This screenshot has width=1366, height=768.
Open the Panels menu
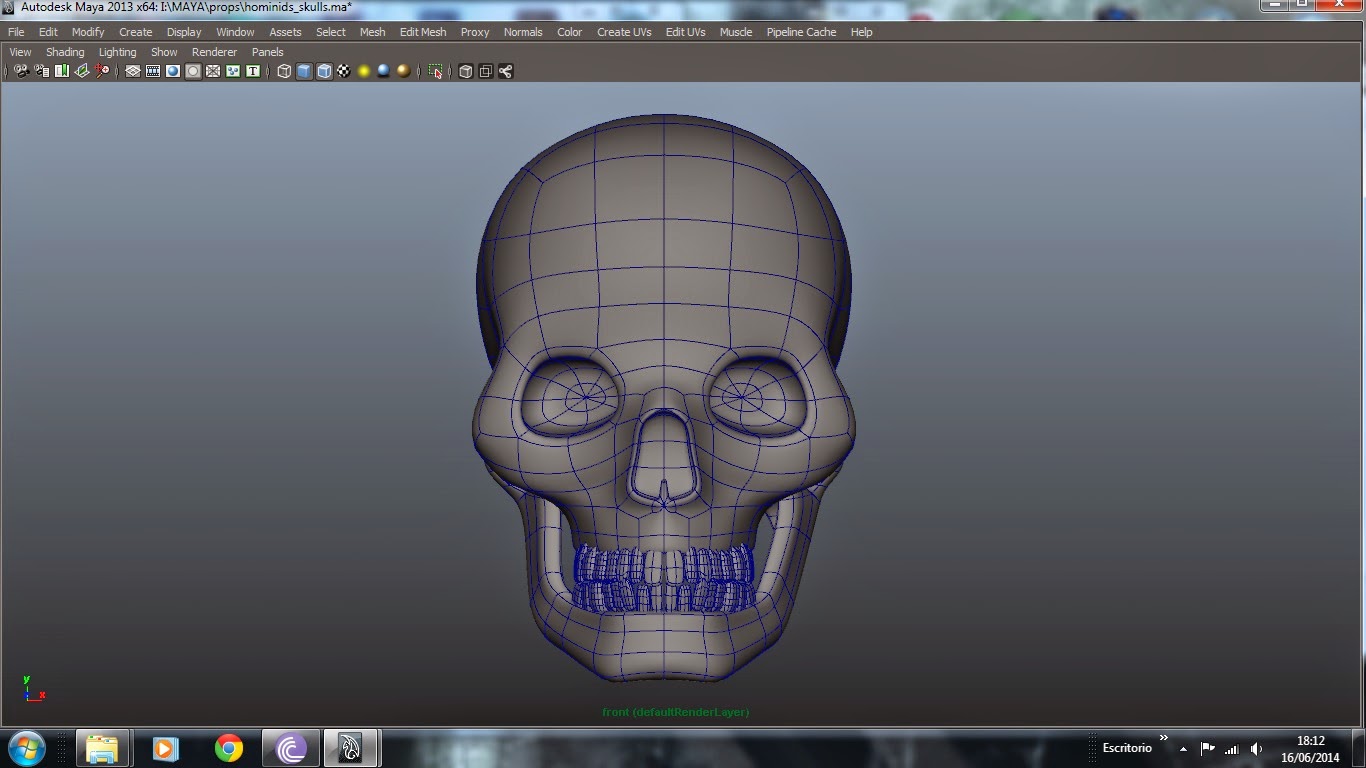tap(267, 52)
